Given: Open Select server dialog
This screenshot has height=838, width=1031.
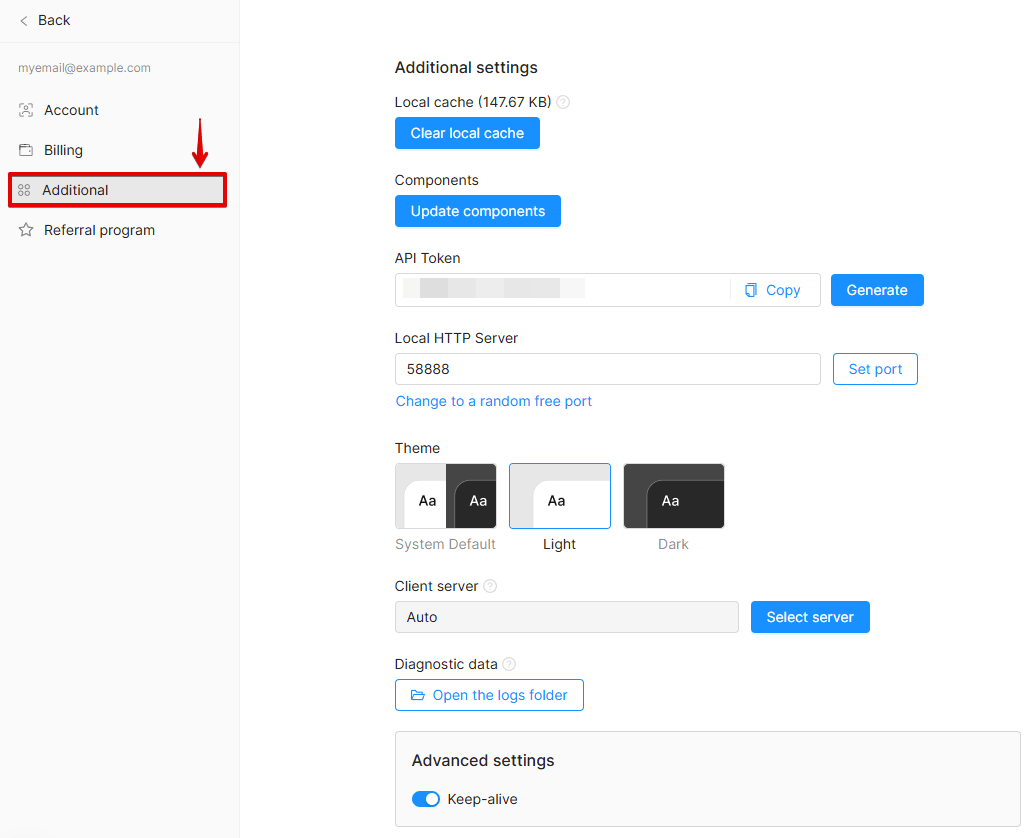Looking at the screenshot, I should 810,617.
